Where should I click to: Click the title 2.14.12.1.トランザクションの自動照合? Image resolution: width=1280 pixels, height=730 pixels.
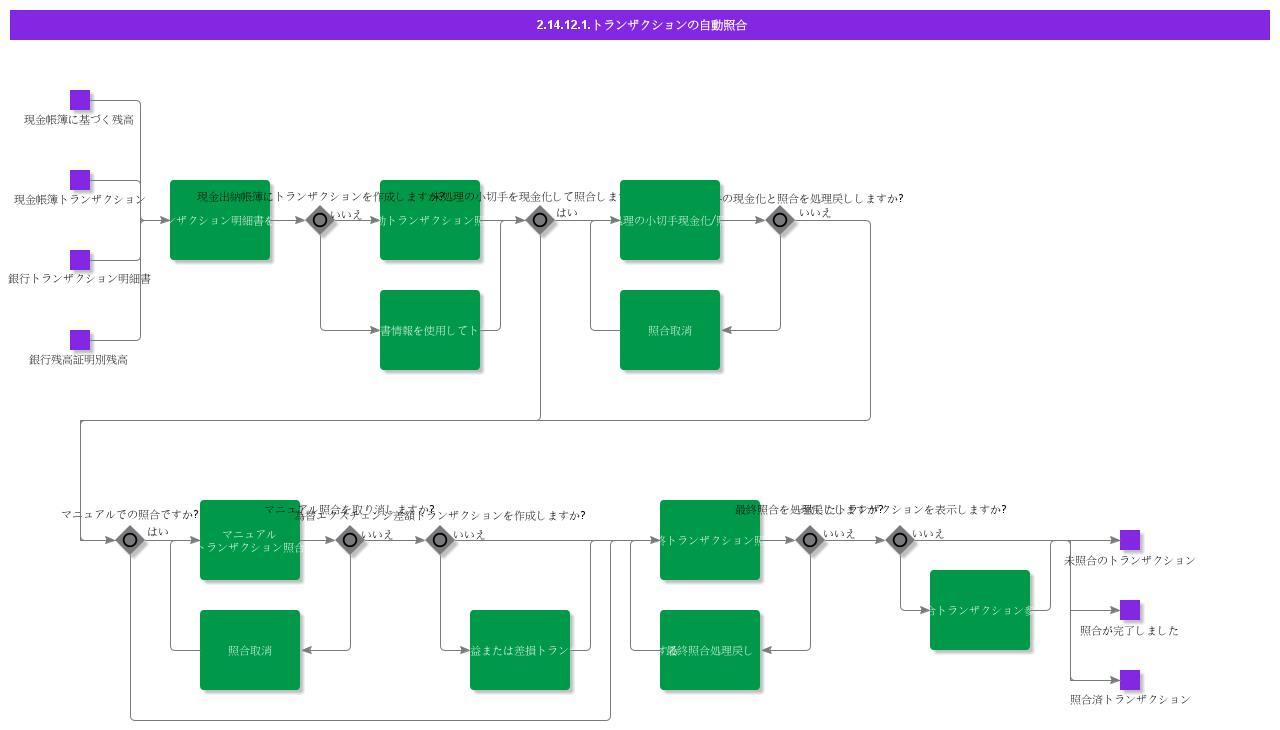point(641,25)
